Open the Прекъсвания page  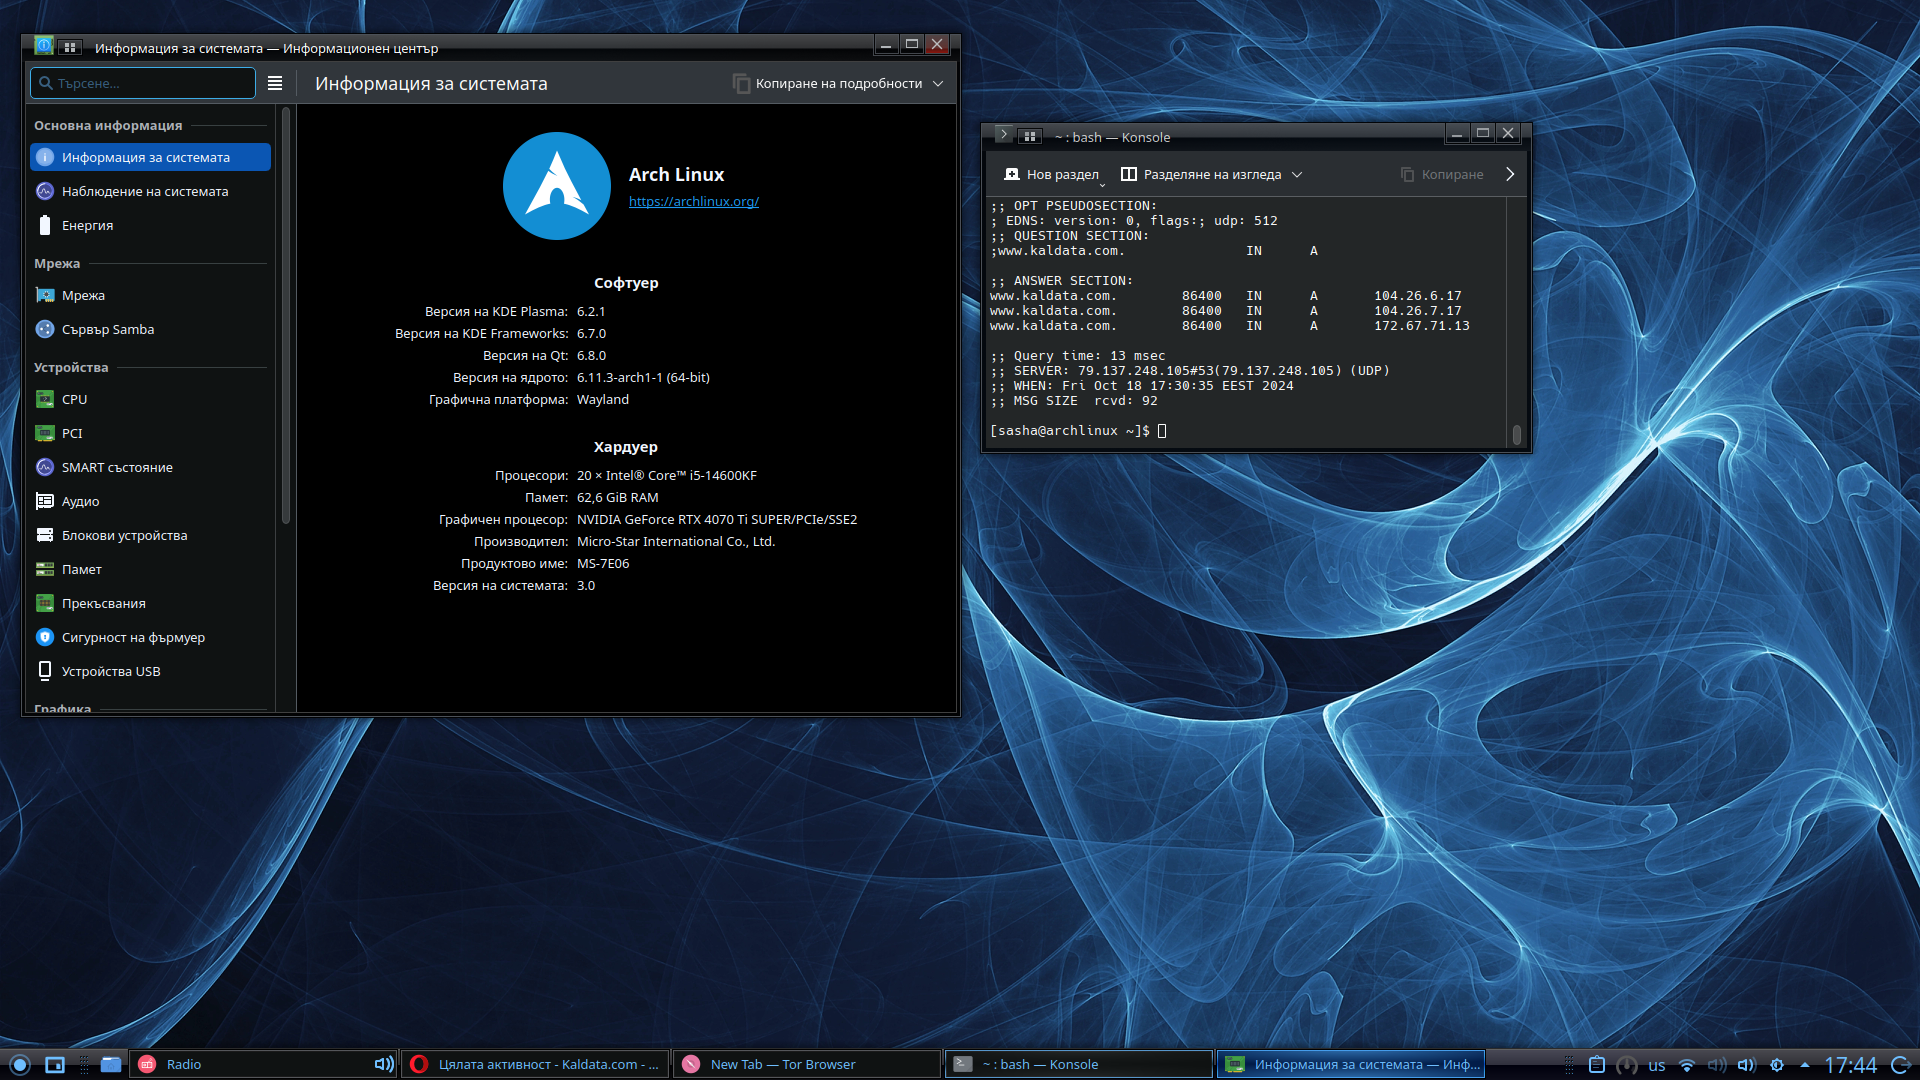point(150,603)
